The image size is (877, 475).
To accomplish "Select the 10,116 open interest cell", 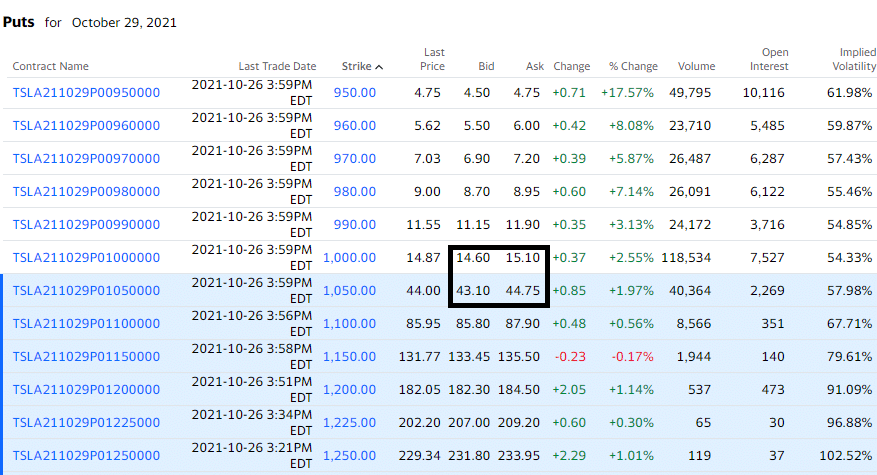I will click(x=763, y=92).
